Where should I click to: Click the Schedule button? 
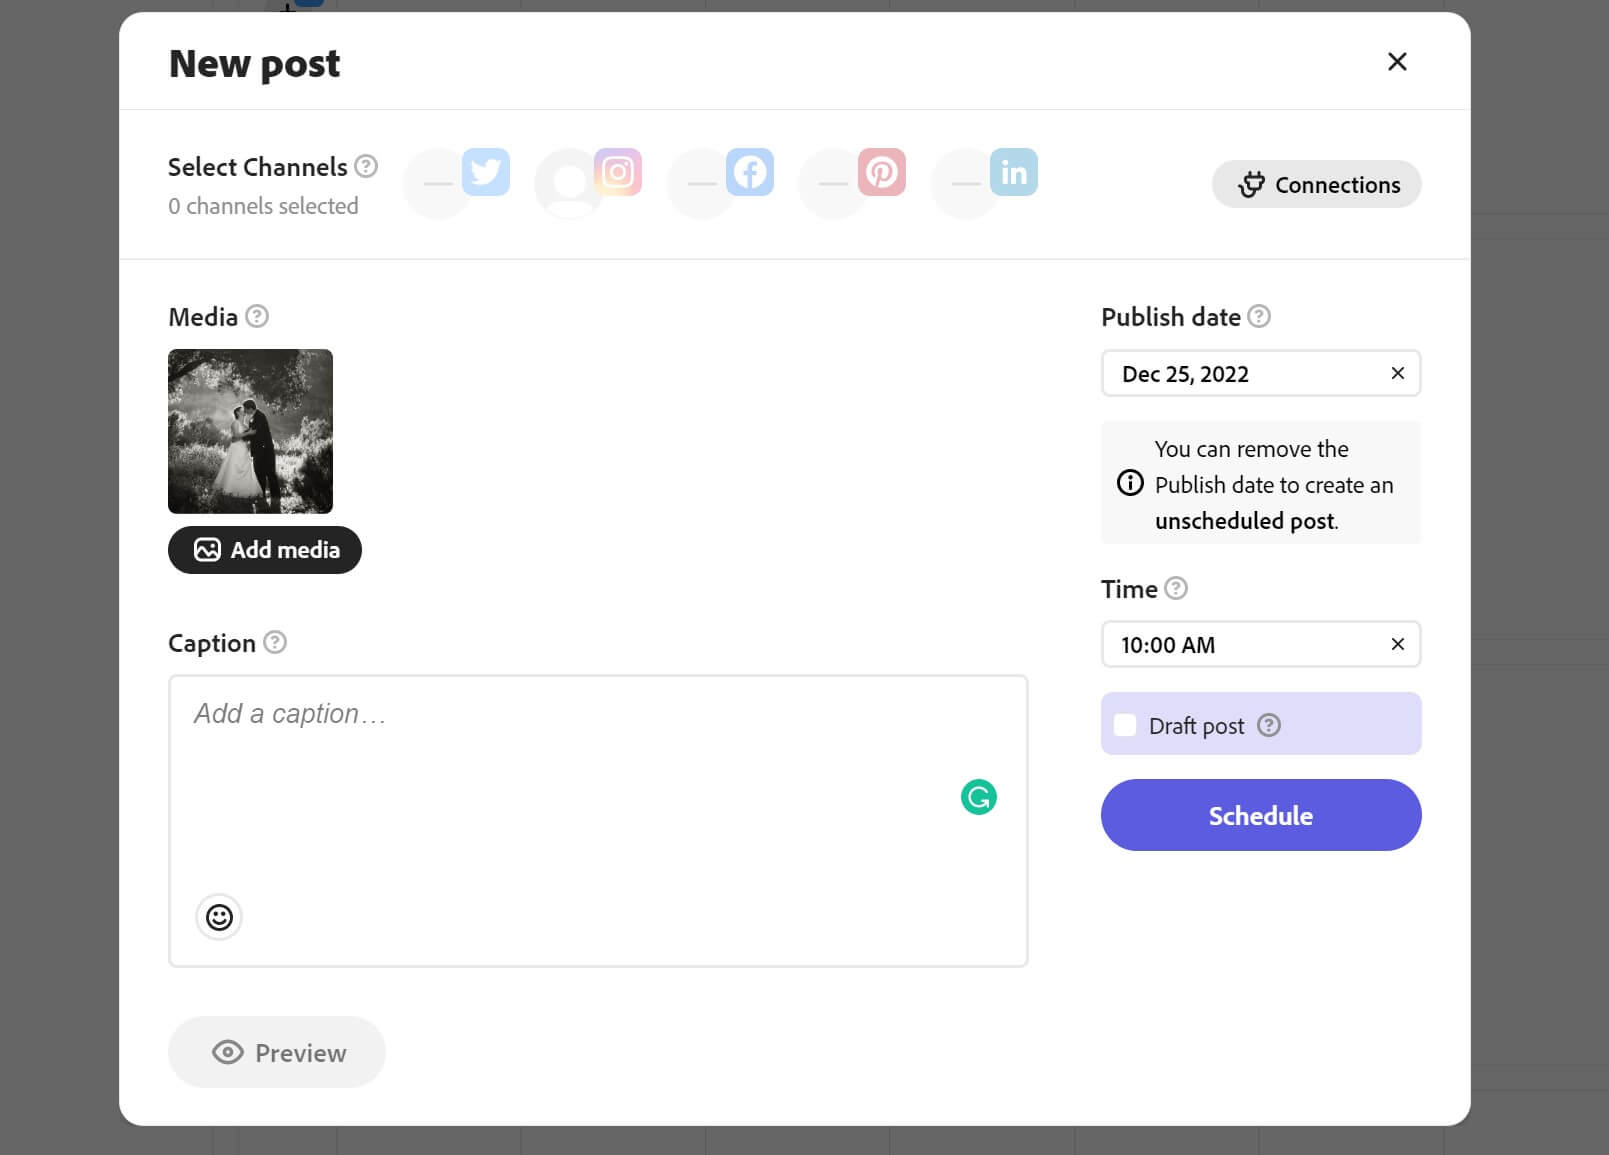tap(1260, 815)
